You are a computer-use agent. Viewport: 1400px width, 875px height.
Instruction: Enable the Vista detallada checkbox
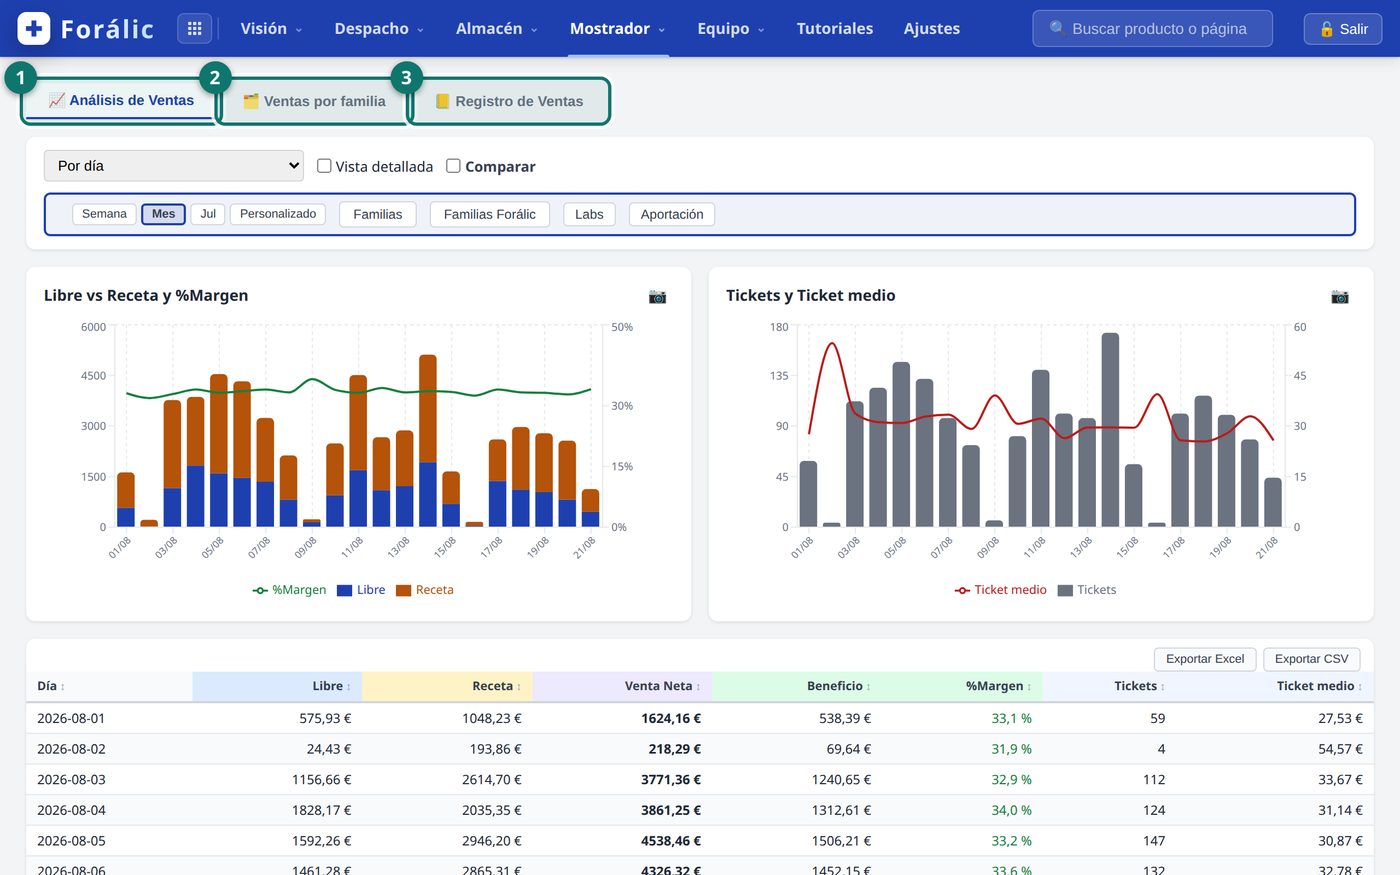point(324,166)
